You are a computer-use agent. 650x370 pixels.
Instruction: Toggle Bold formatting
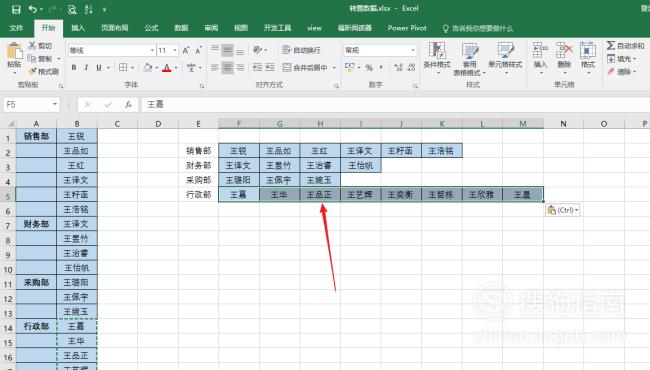(74, 67)
